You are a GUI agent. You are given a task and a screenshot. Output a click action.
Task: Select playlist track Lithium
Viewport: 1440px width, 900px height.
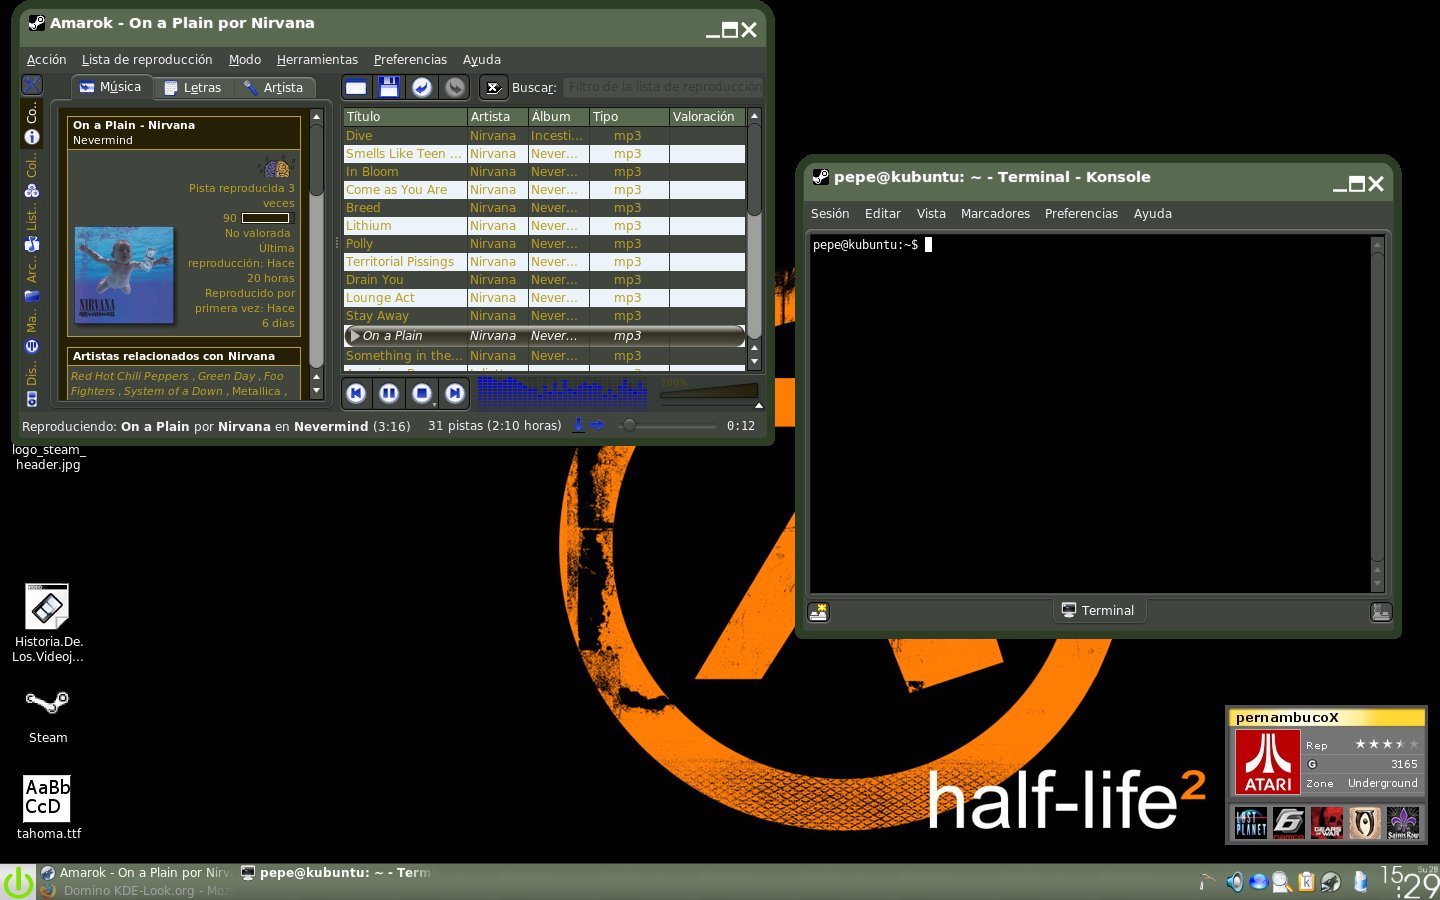(x=544, y=226)
